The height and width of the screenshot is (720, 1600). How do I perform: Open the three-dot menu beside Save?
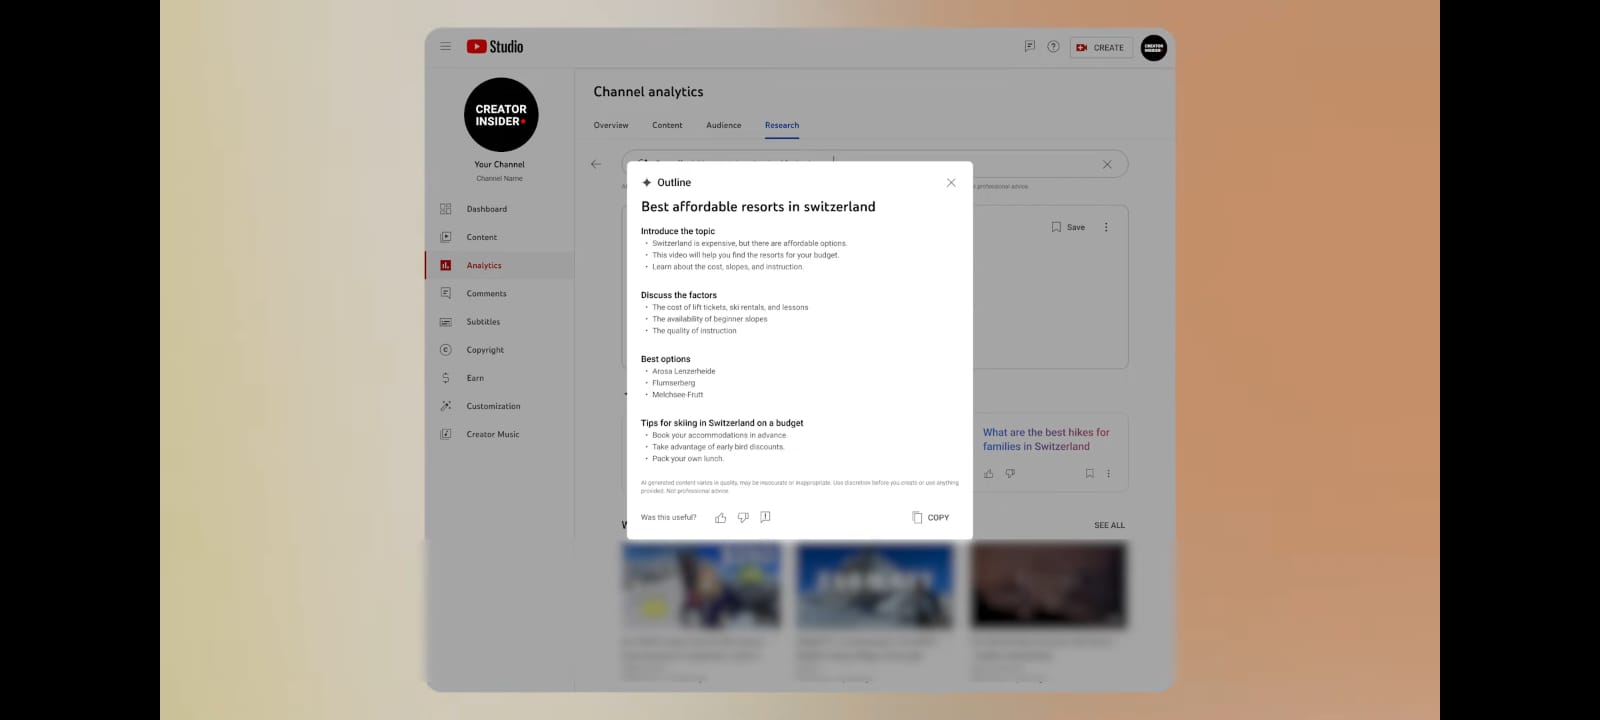click(x=1106, y=228)
